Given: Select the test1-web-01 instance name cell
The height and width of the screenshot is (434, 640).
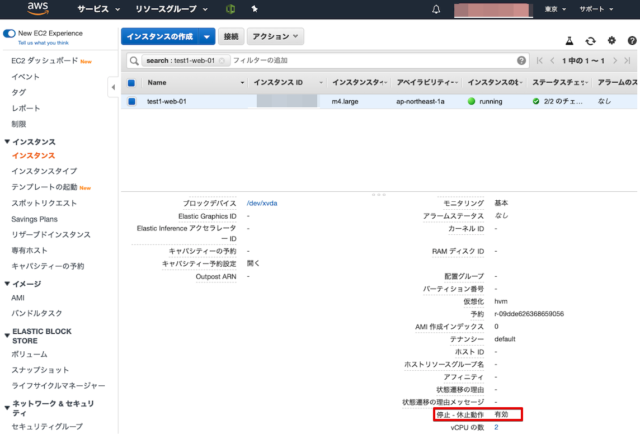Looking at the screenshot, I should click(x=167, y=101).
